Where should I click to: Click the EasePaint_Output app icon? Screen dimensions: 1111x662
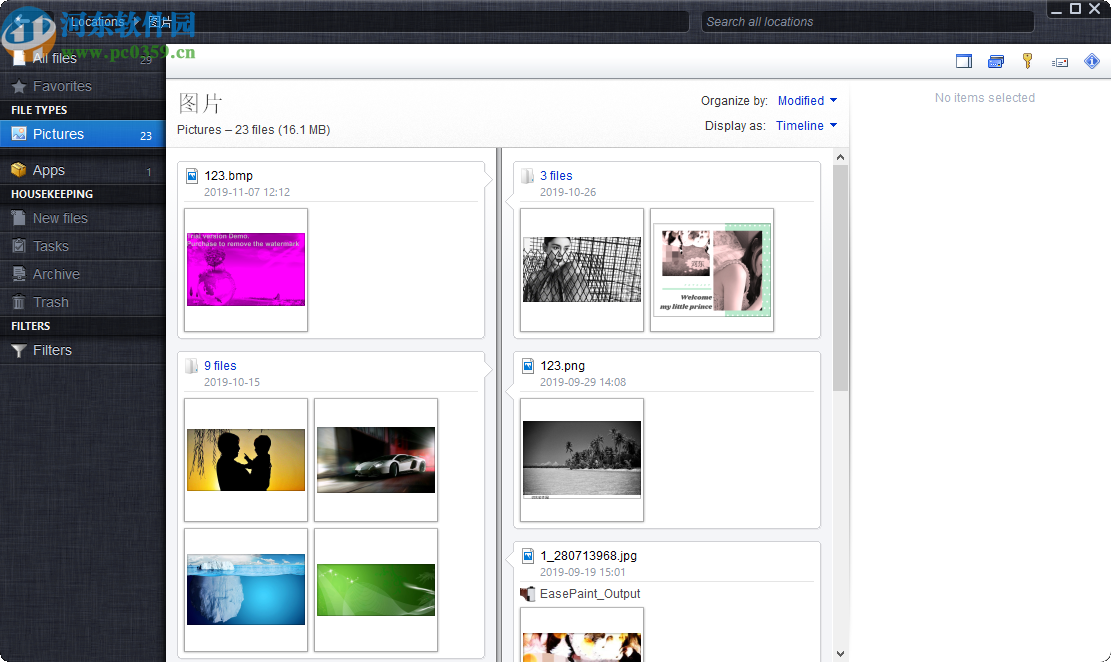coord(527,594)
